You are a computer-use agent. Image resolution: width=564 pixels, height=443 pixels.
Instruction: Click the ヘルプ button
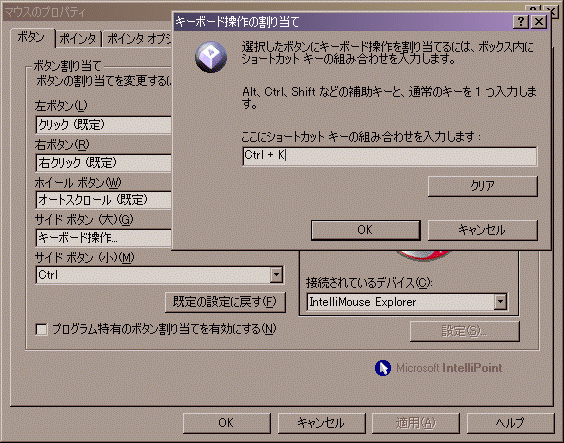(x=510, y=423)
